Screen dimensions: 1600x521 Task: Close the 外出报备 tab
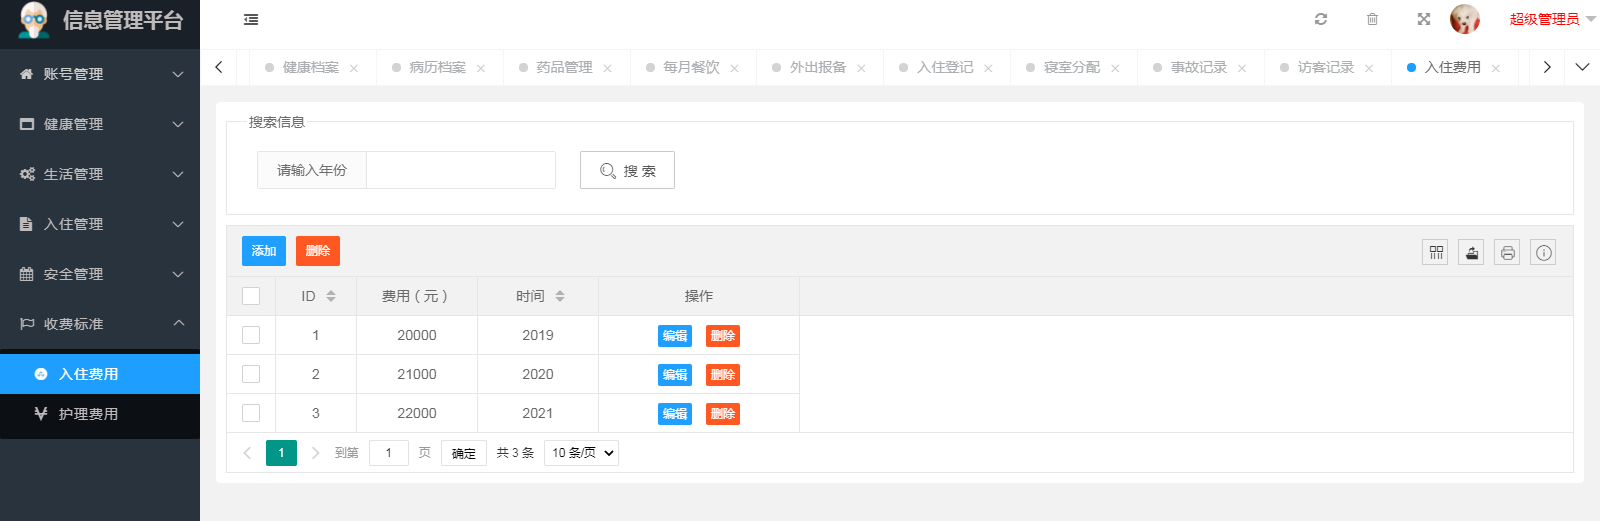(x=862, y=68)
